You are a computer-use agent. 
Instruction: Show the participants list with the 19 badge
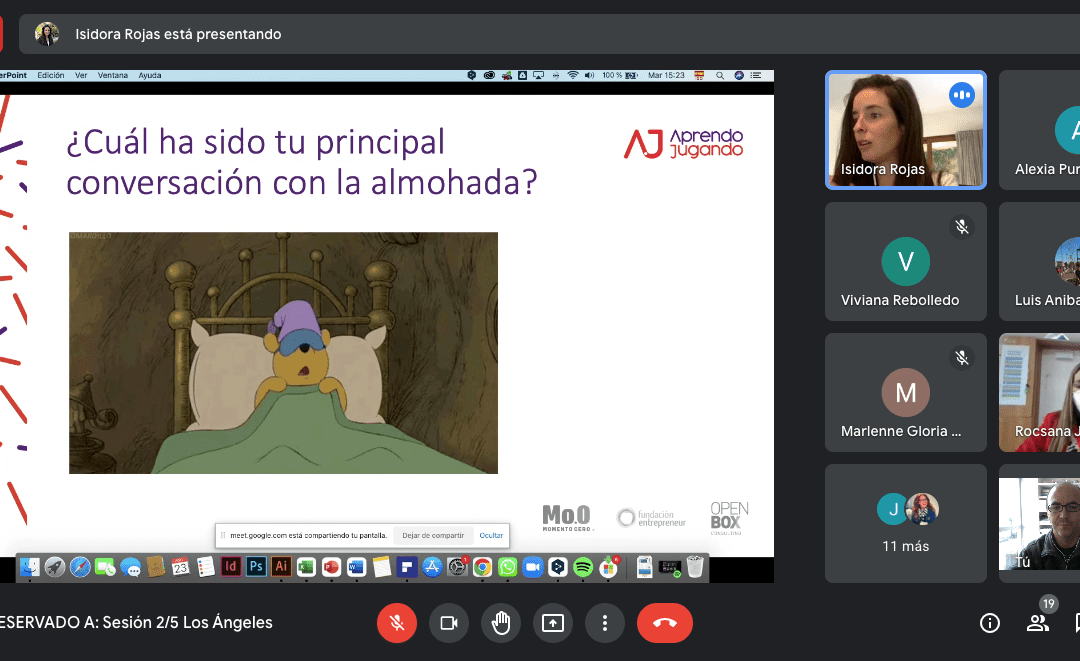[x=1037, y=623]
